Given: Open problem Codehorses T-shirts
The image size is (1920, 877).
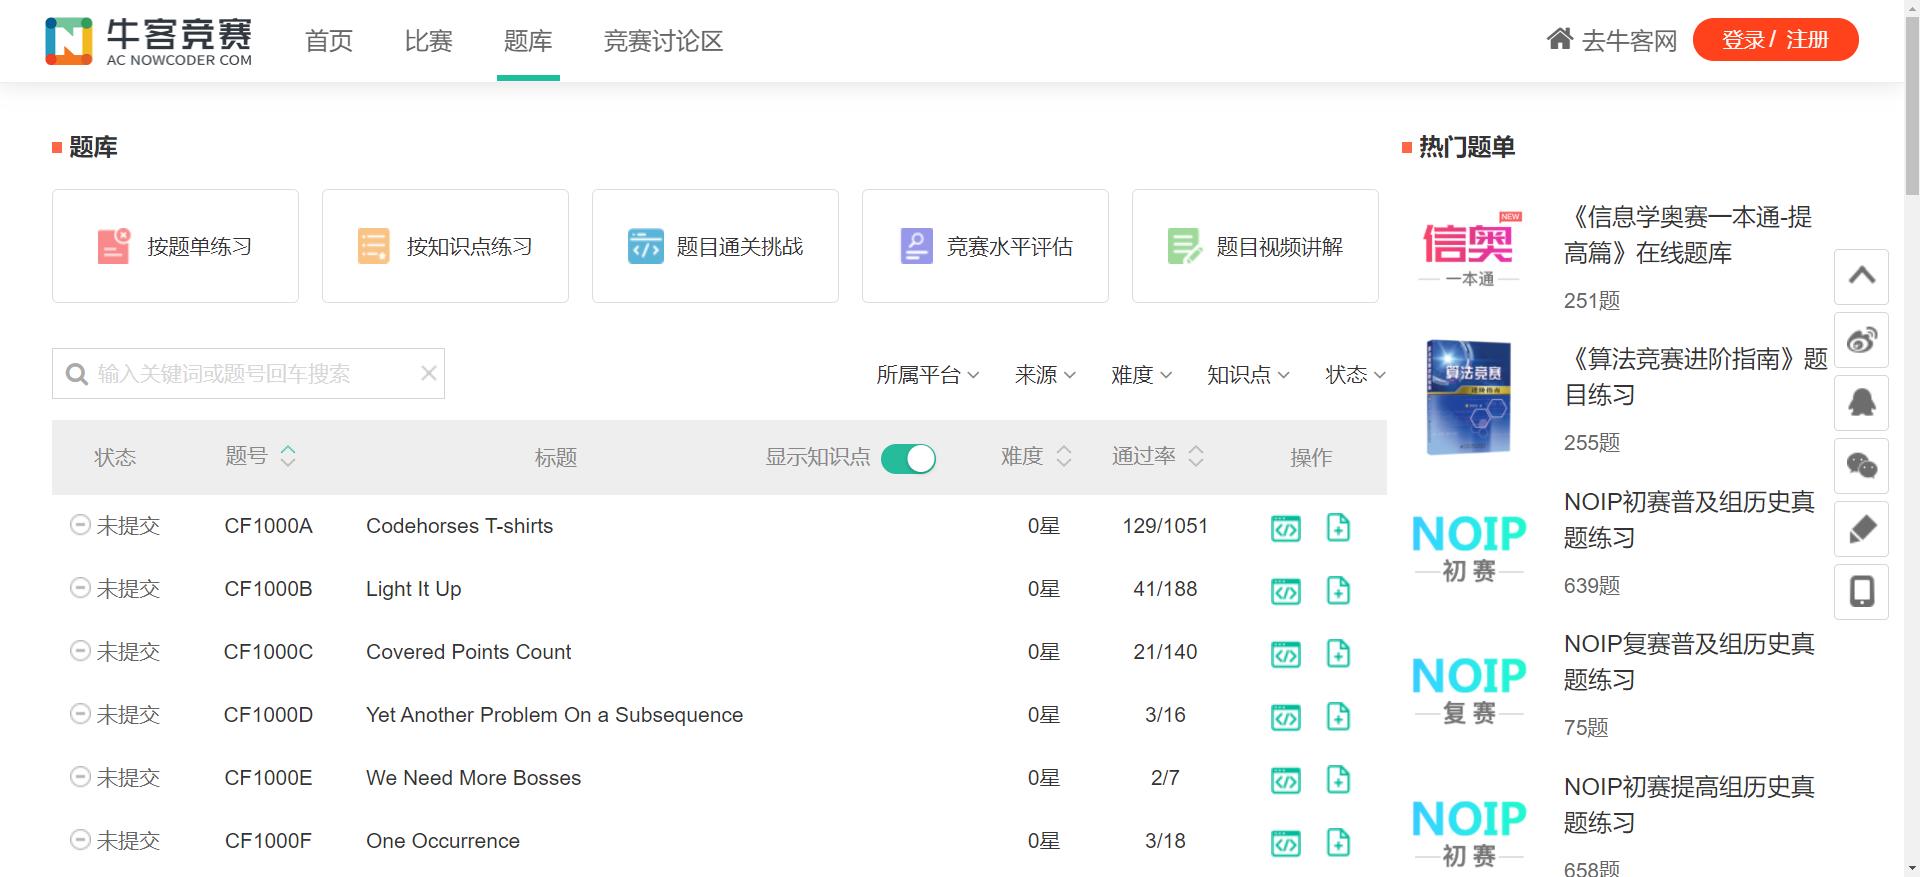Looking at the screenshot, I should coord(459,526).
